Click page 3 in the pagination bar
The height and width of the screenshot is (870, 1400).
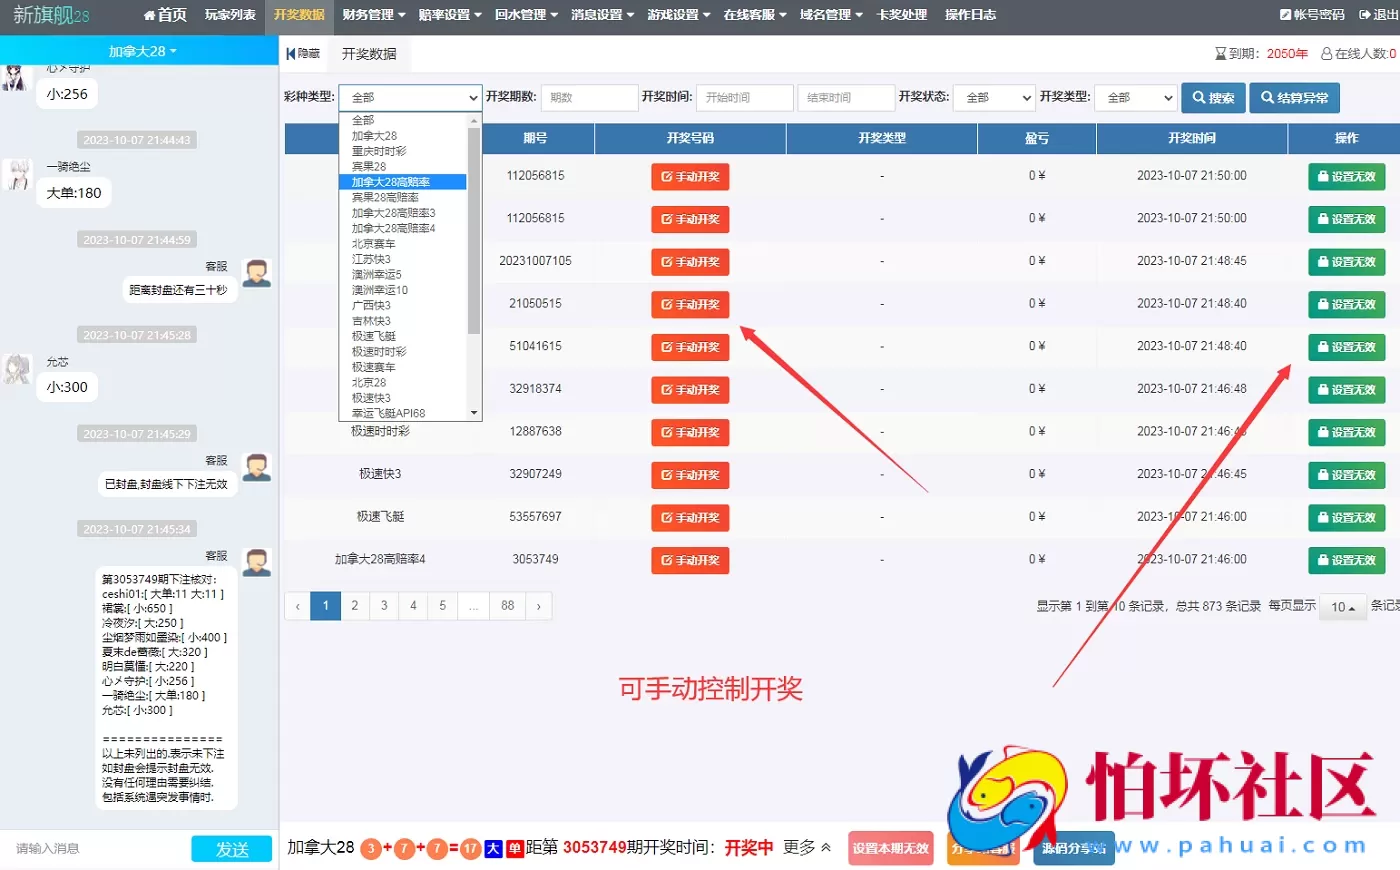click(386, 605)
